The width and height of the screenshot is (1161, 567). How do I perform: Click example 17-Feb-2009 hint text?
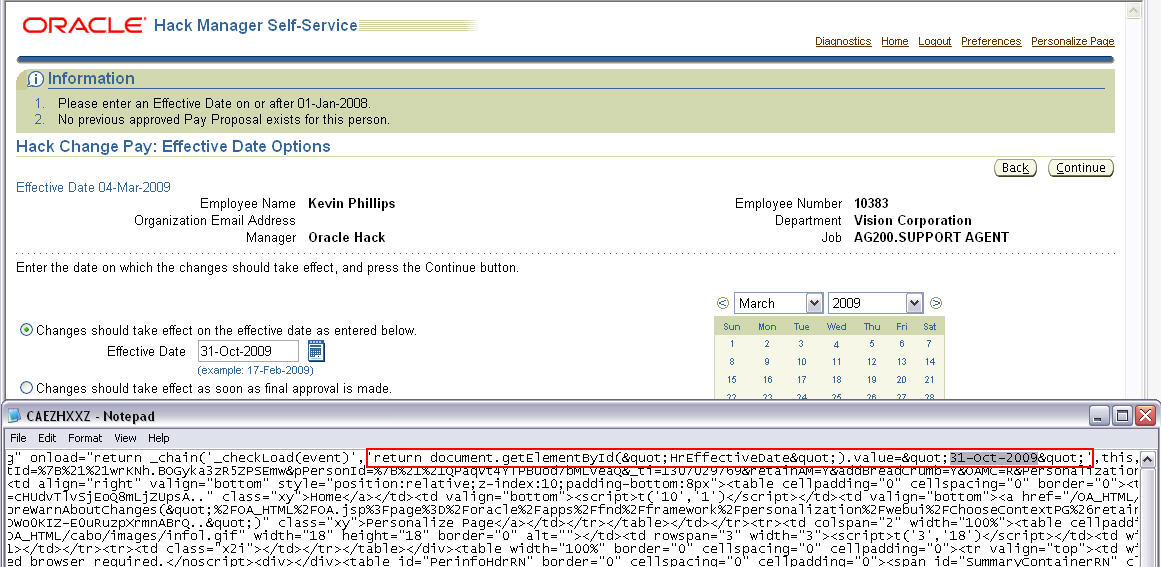click(255, 370)
